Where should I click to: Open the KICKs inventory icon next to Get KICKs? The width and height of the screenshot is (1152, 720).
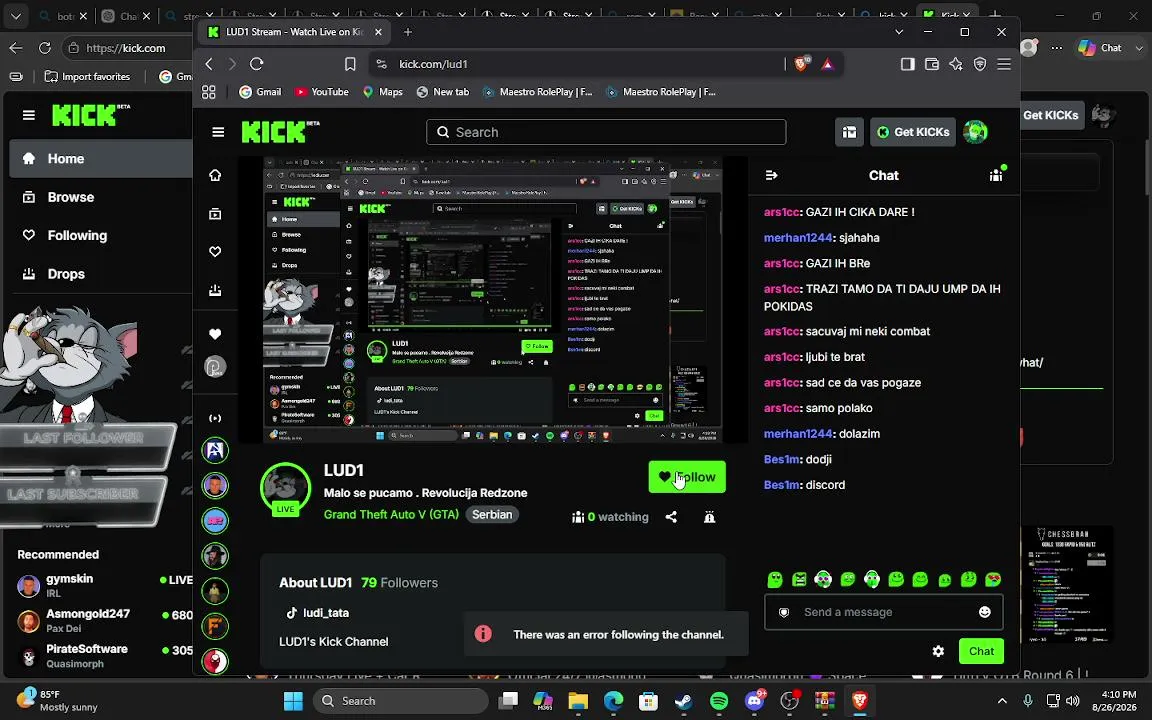(x=849, y=132)
